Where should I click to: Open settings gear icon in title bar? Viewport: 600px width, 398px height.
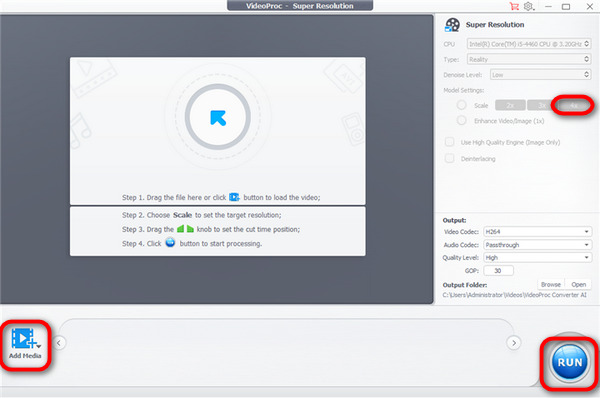coord(528,6)
